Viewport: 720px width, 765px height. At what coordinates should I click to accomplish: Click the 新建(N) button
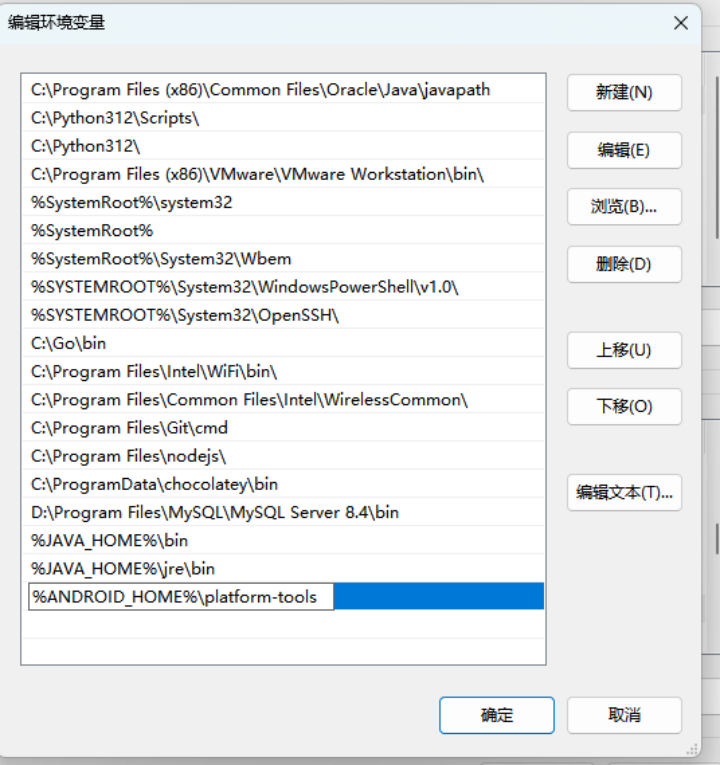point(624,92)
